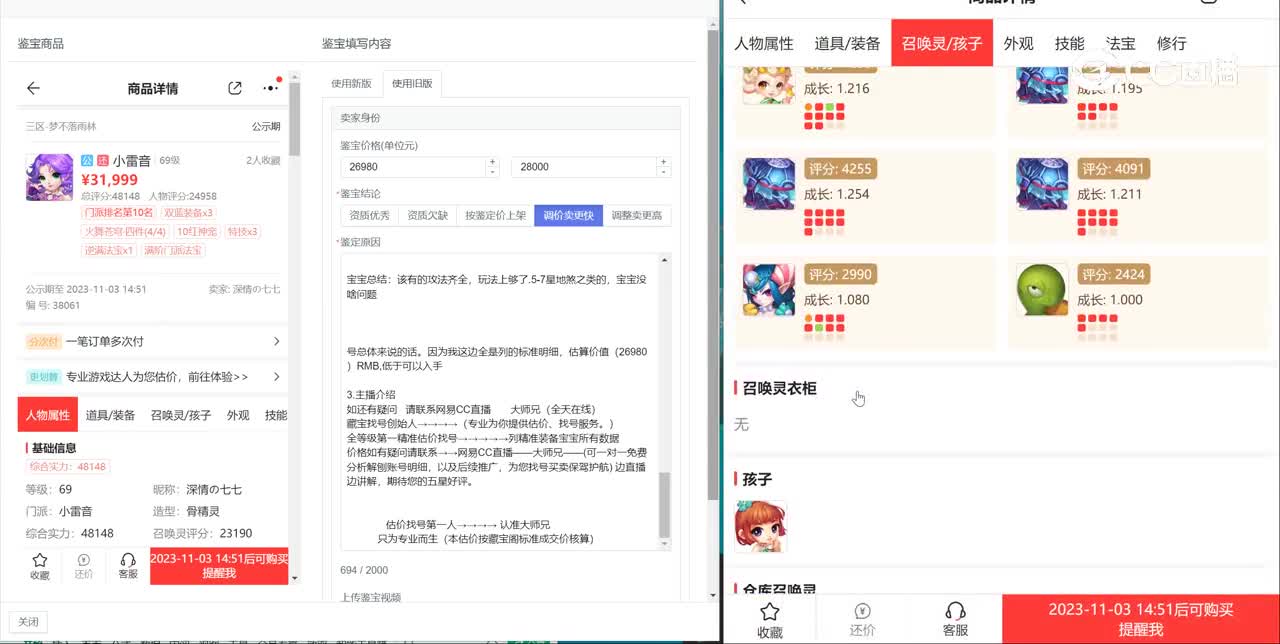This screenshot has width=1280, height=644.
Task: Click the 28000 price input field
Action: point(583,167)
